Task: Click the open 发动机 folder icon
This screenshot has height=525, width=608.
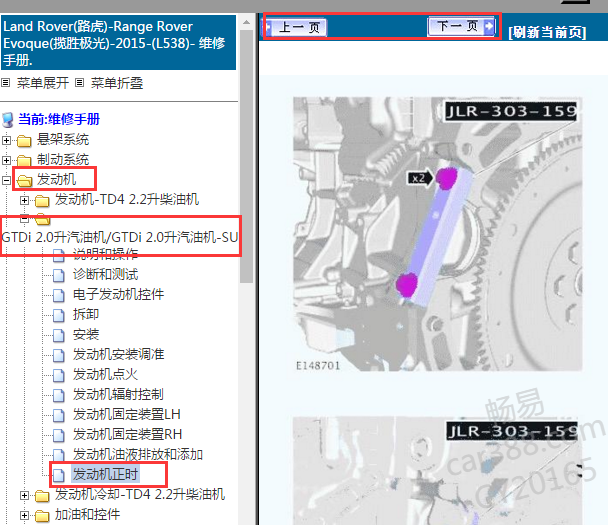Action: [25, 180]
